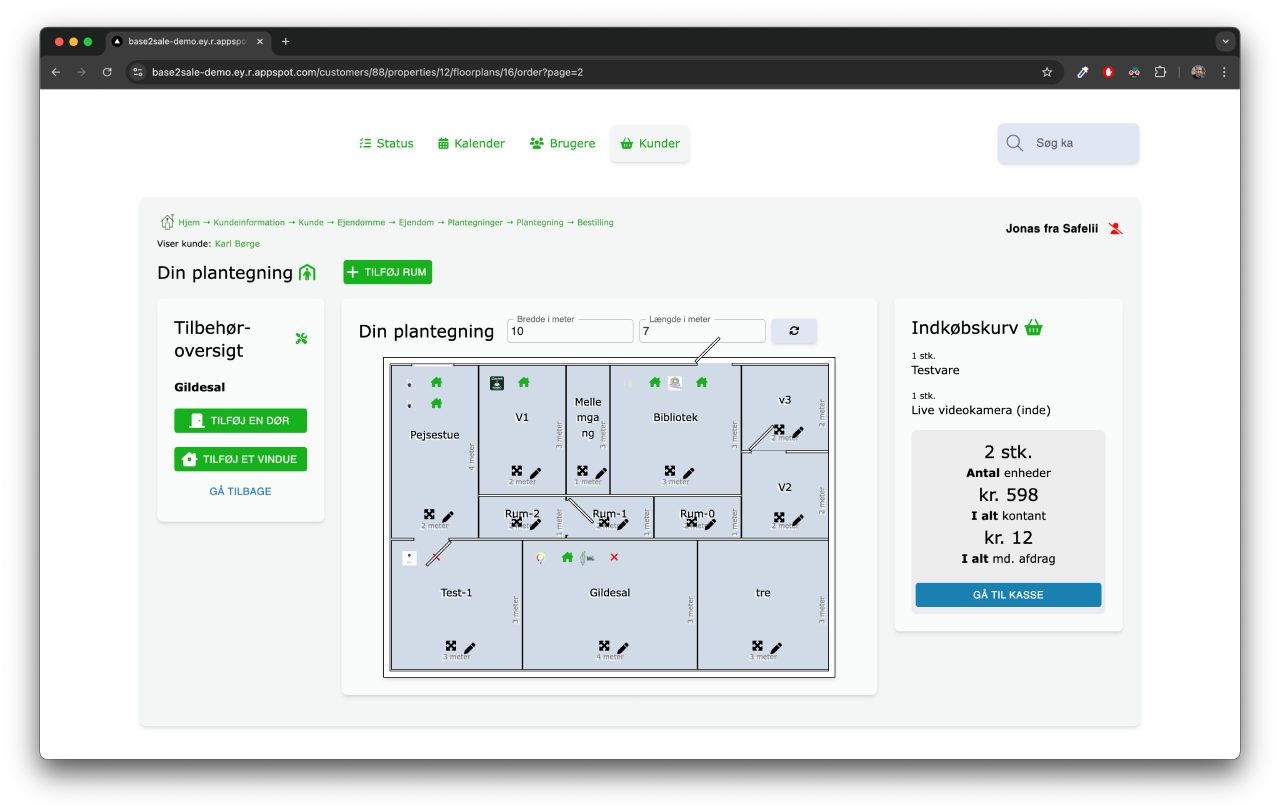Click the move arrows icon in Bibliotek
This screenshot has width=1280, height=812.
pyautogui.click(x=669, y=471)
